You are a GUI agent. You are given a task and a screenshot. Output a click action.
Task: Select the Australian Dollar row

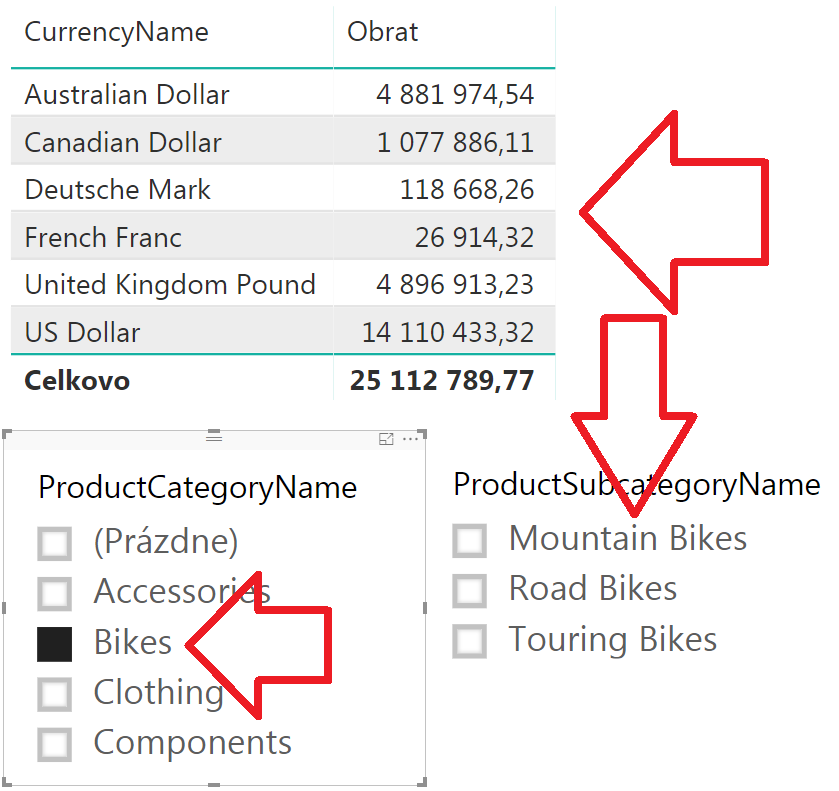(x=283, y=94)
